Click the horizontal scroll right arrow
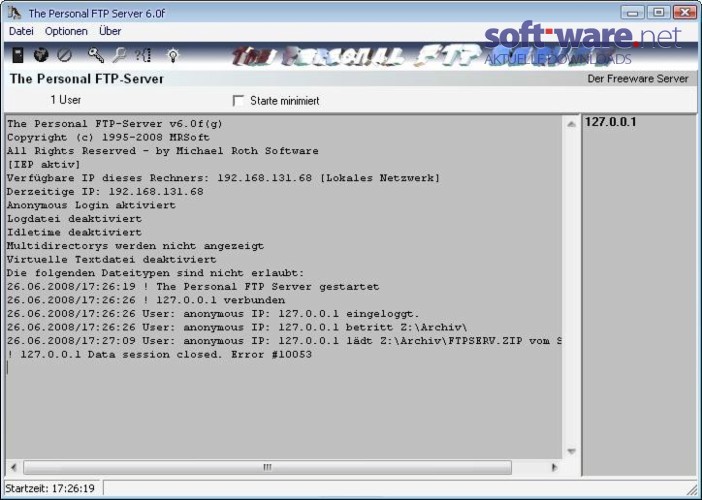The width and height of the screenshot is (702, 500). [554, 467]
